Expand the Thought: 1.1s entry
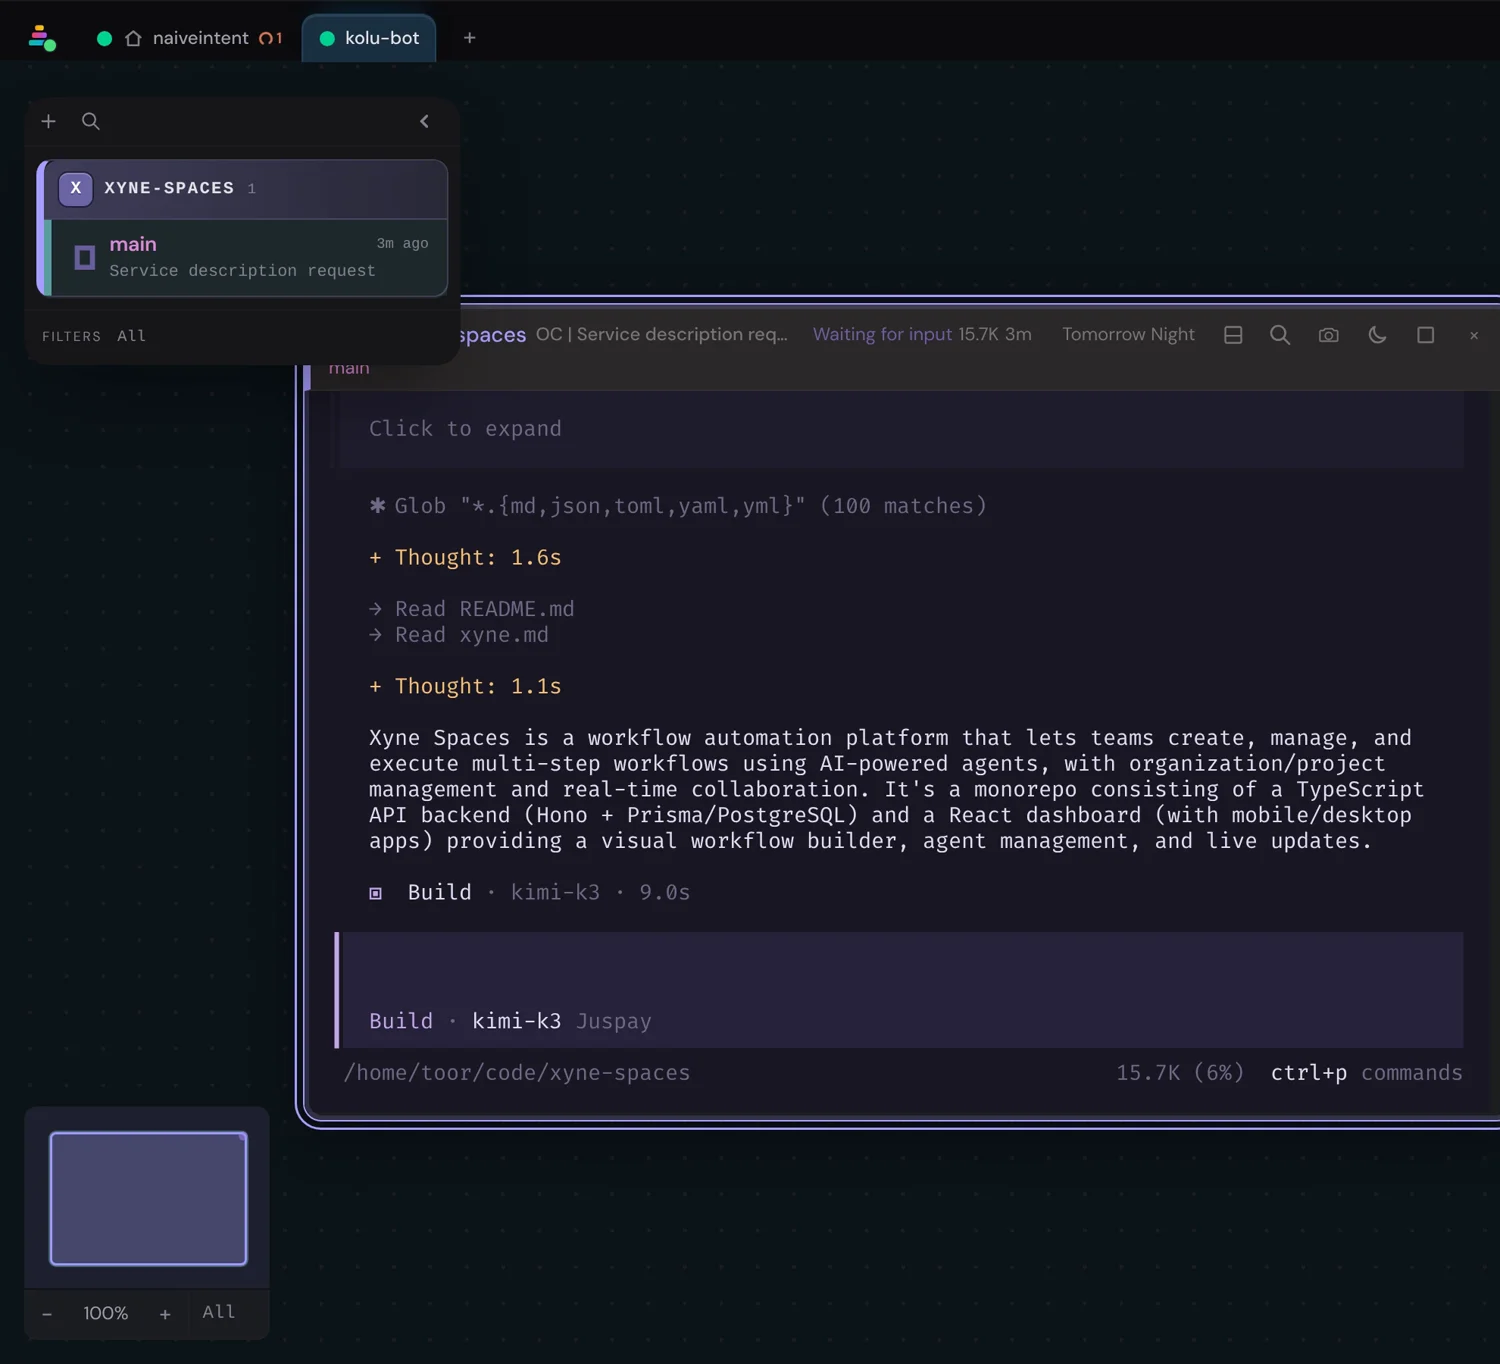This screenshot has height=1364, width=1500. [465, 686]
